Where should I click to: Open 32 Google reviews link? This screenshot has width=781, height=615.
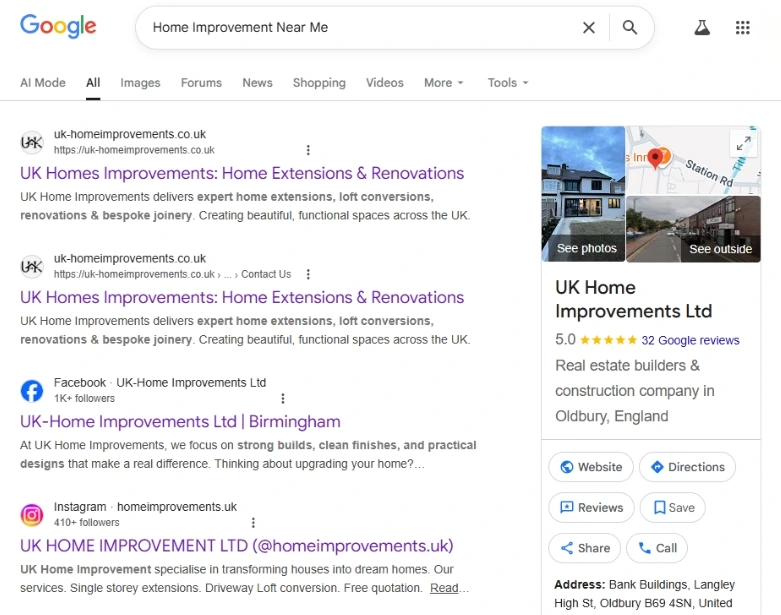[690, 340]
